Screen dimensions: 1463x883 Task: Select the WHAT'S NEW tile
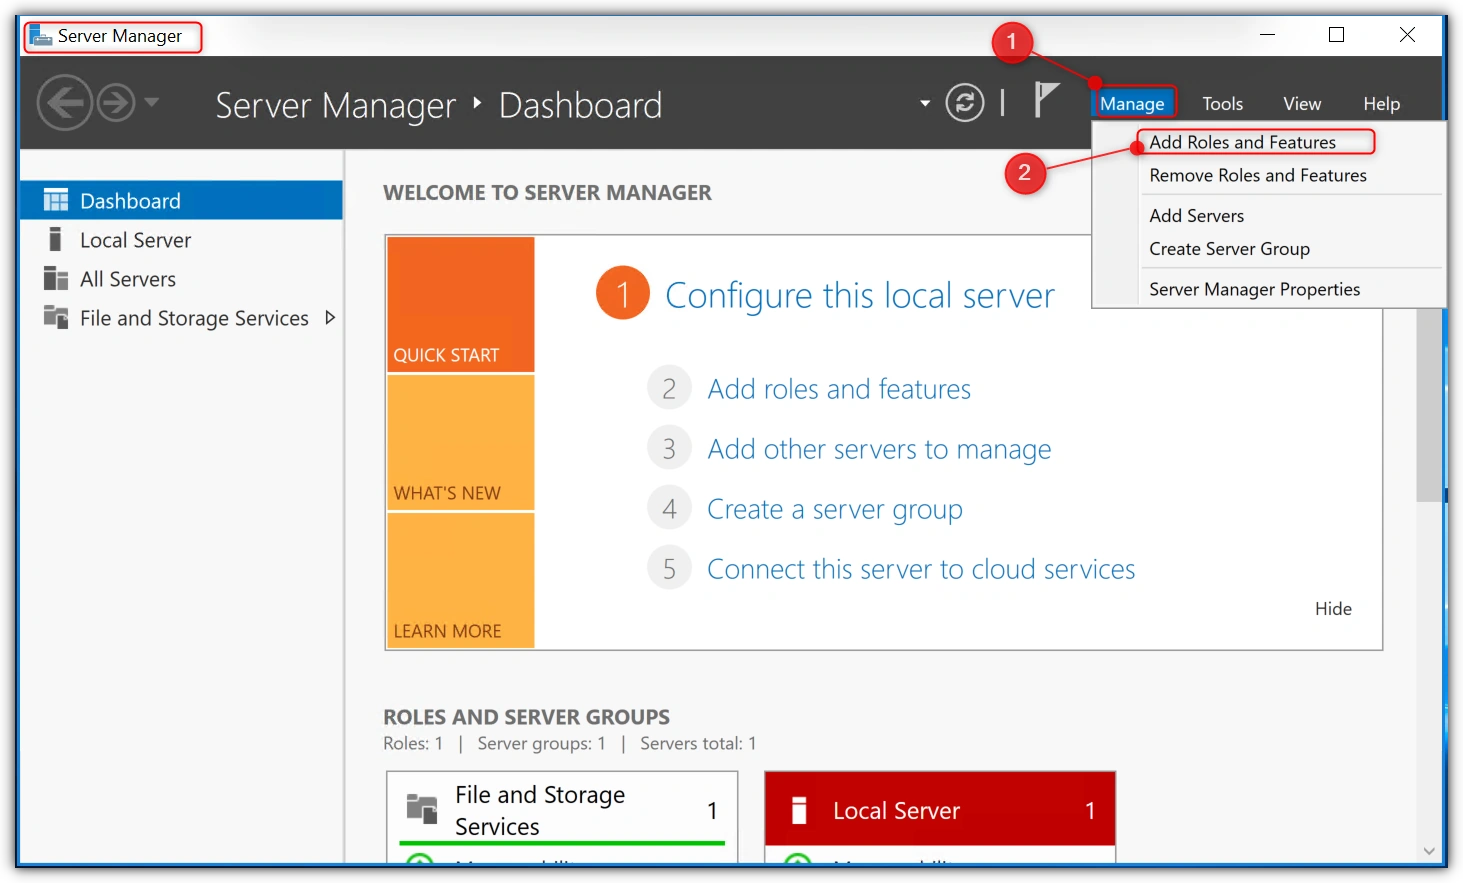click(461, 442)
